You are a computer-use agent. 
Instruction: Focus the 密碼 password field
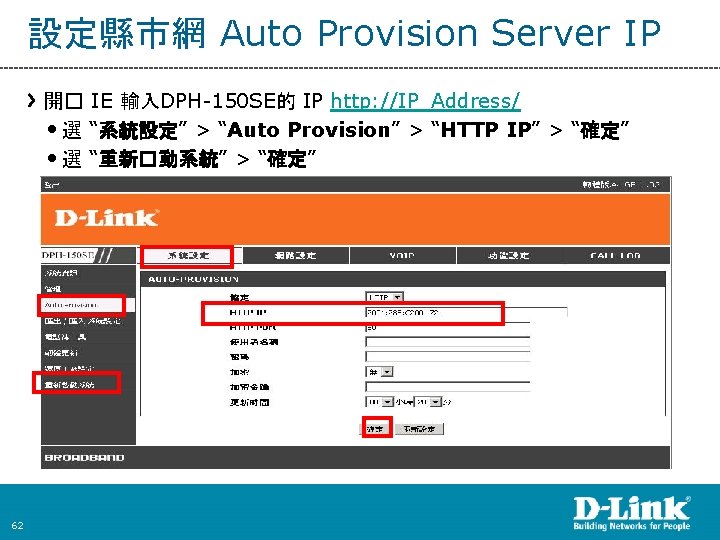click(448, 357)
